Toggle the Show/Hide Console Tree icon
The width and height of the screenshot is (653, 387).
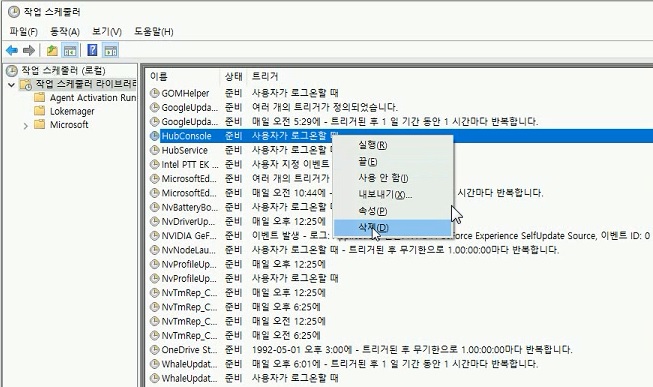pos(70,51)
